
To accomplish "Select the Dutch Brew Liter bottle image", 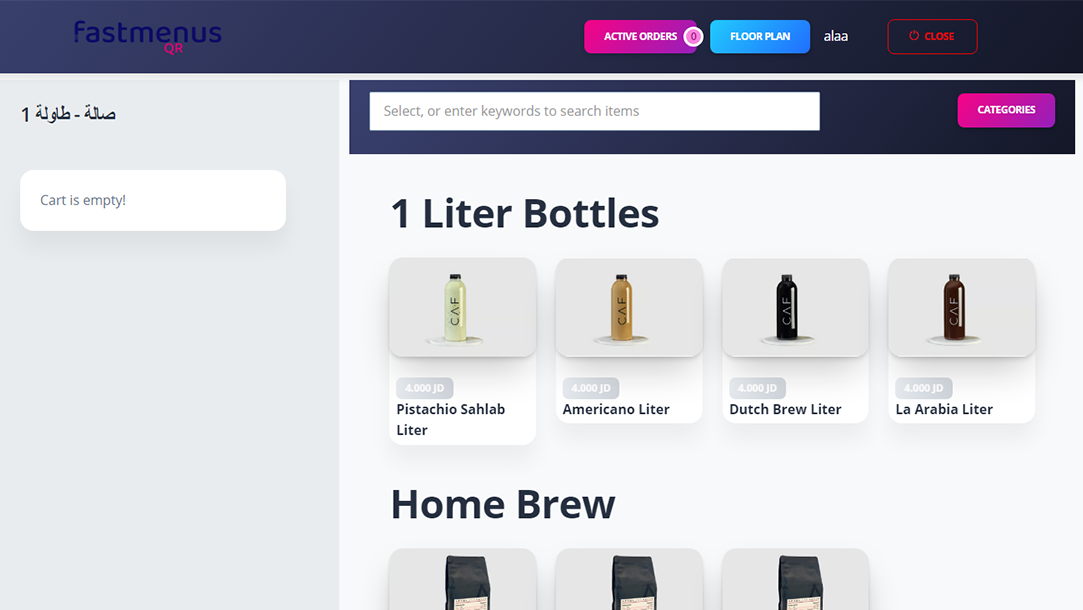I will (796, 307).
